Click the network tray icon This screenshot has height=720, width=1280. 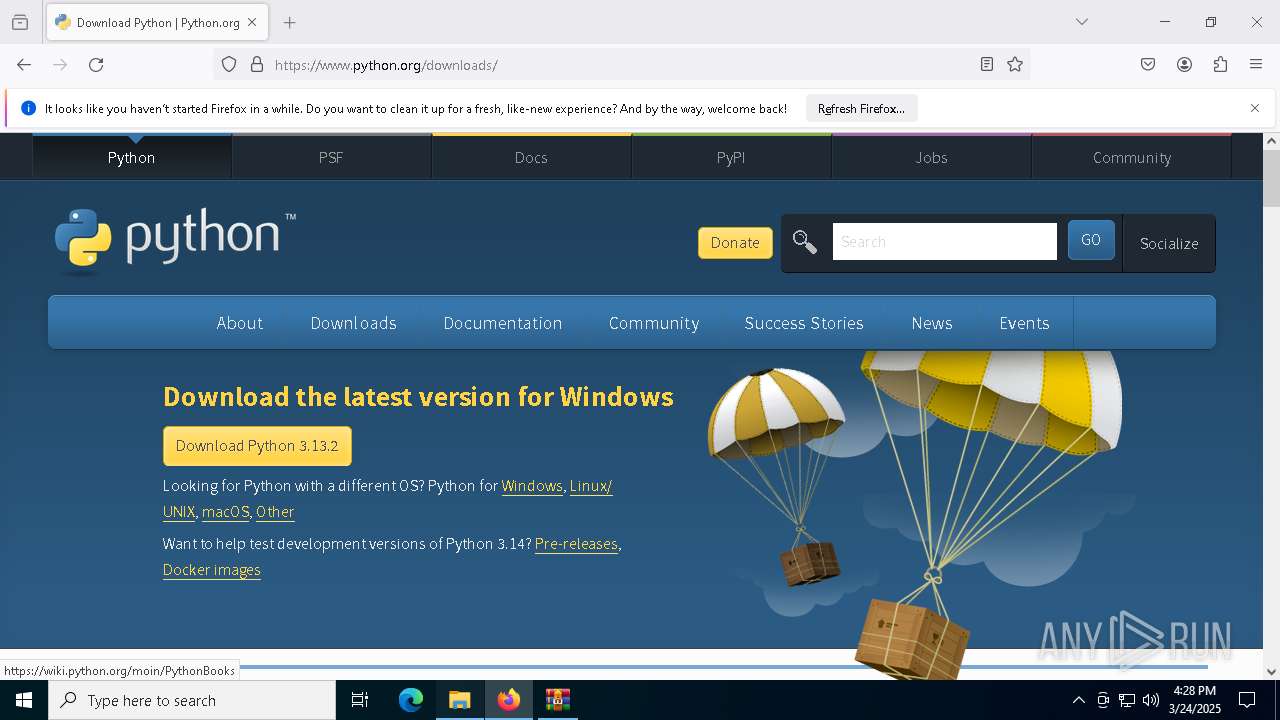point(1127,700)
